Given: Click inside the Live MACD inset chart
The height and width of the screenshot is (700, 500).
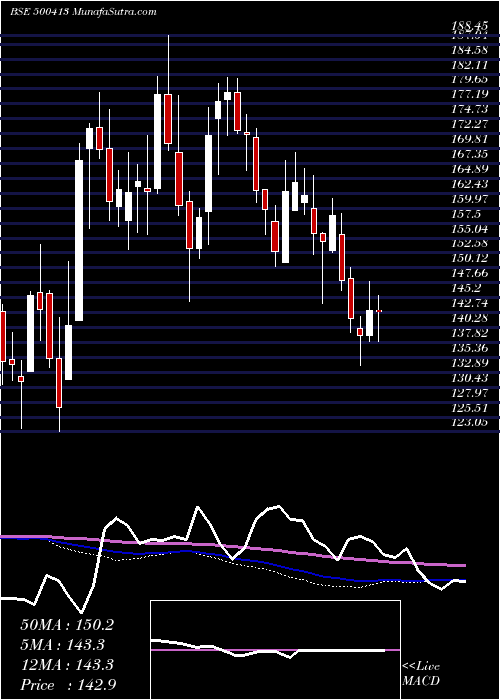Looking at the screenshot, I should [275, 650].
